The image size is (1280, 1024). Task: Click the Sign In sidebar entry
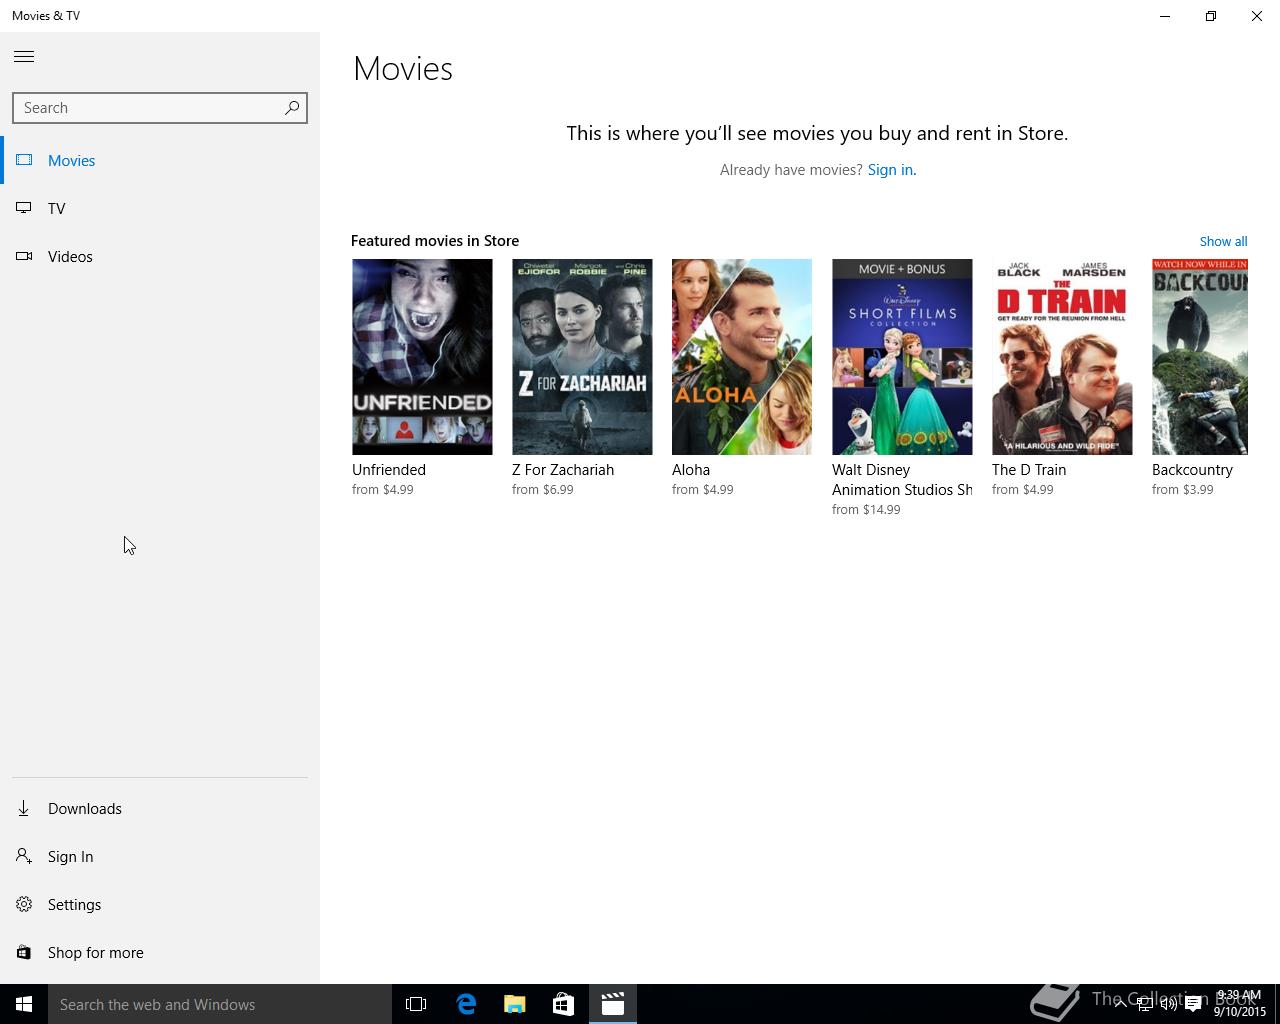point(160,856)
